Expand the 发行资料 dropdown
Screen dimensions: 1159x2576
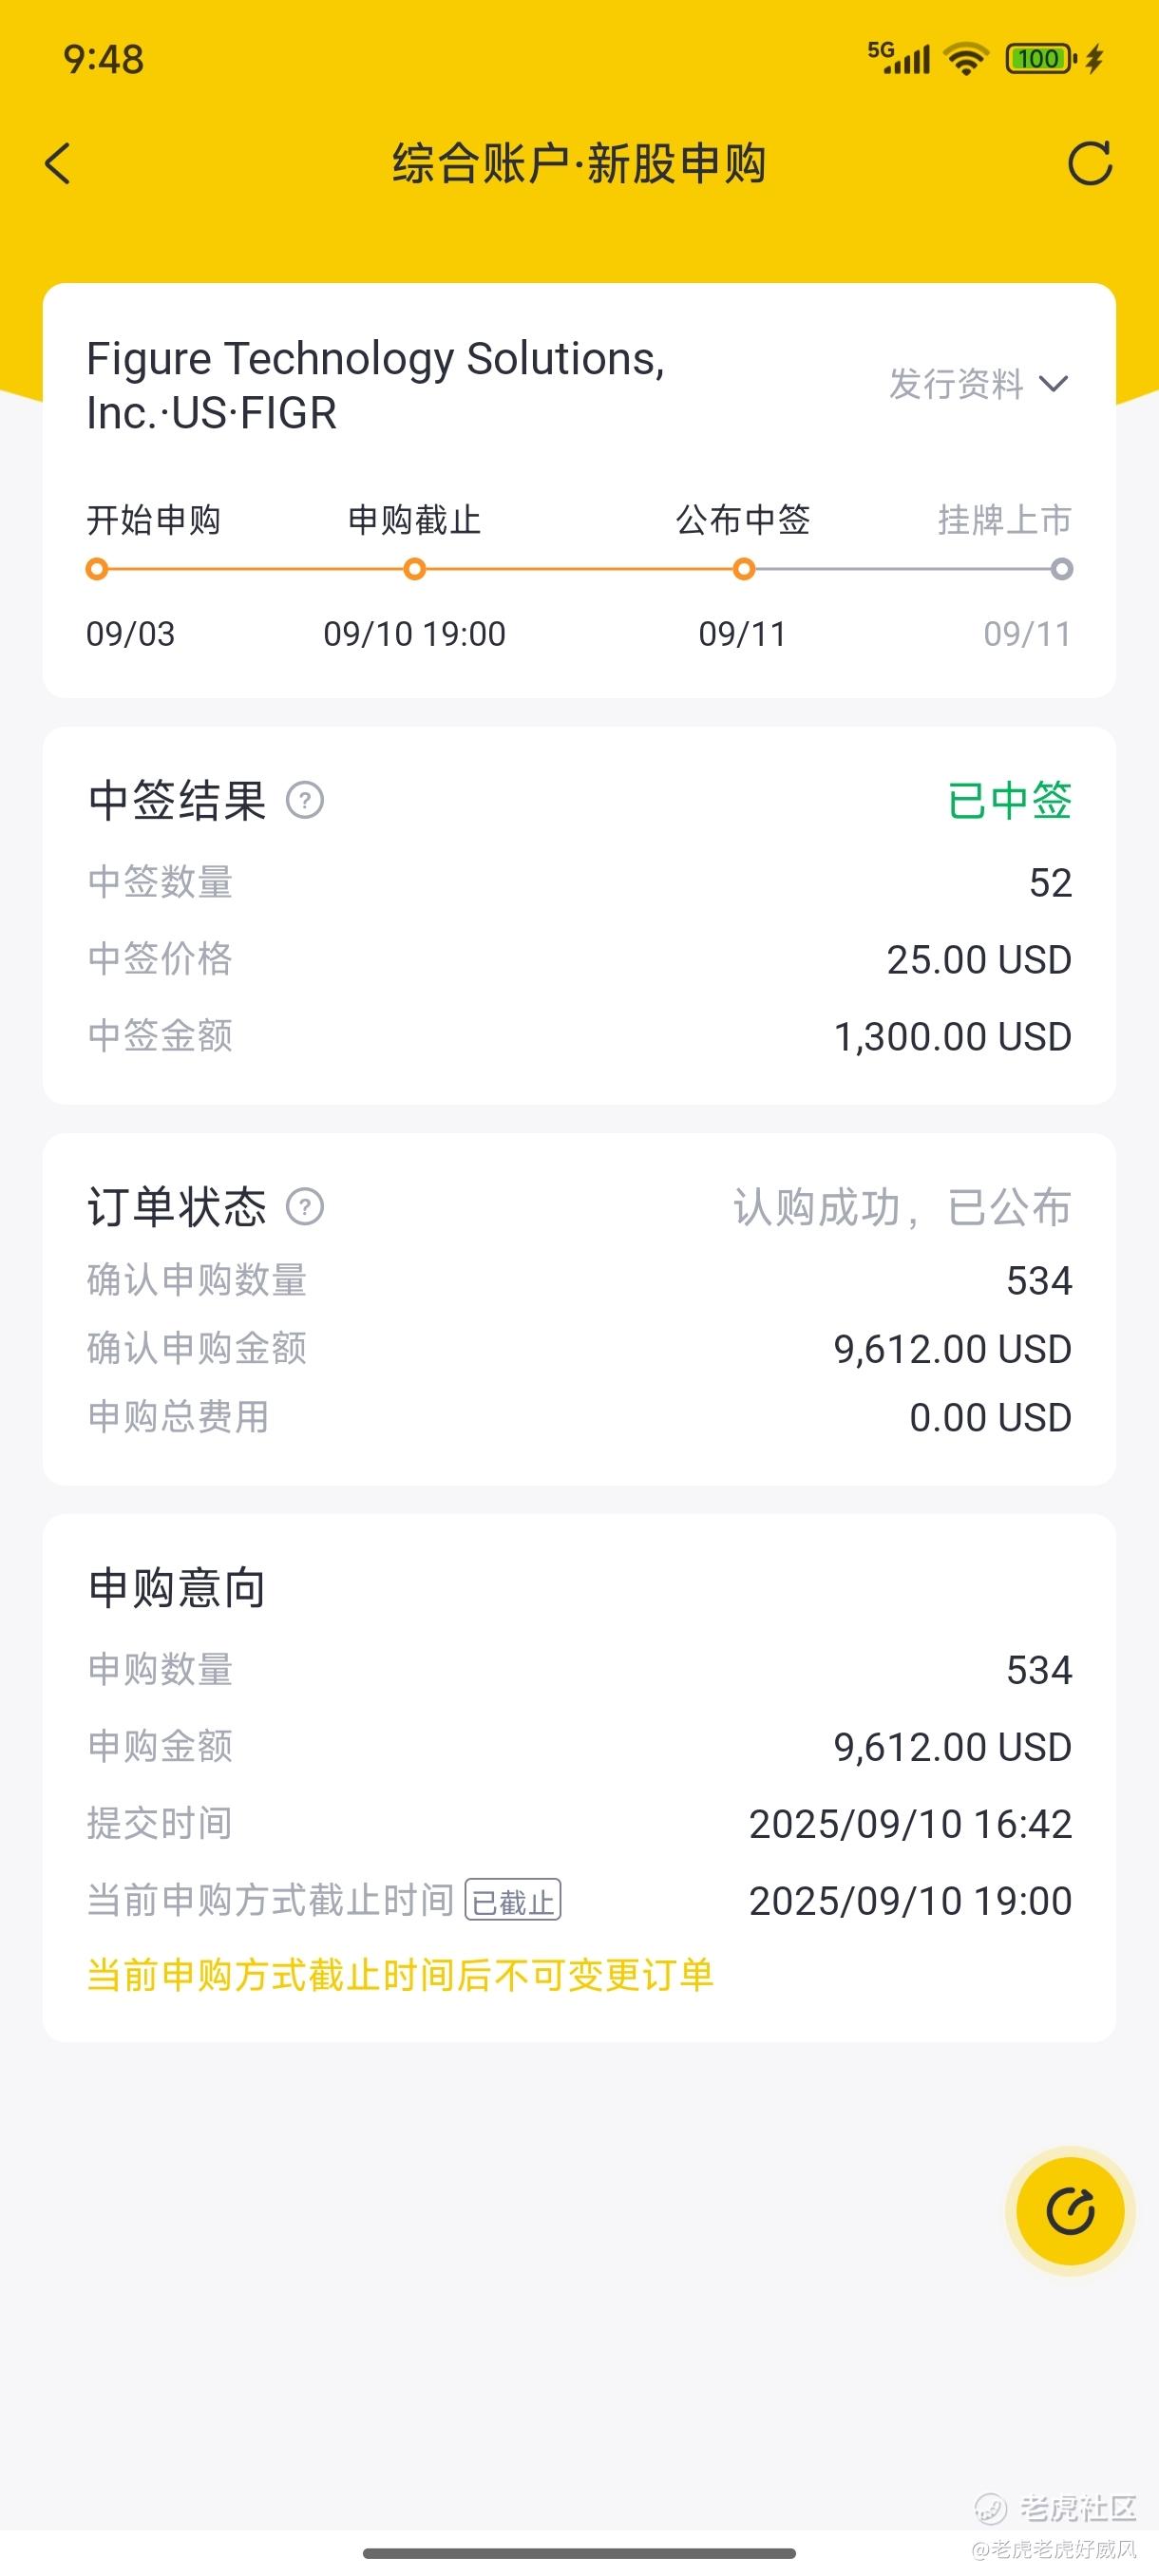click(x=956, y=384)
